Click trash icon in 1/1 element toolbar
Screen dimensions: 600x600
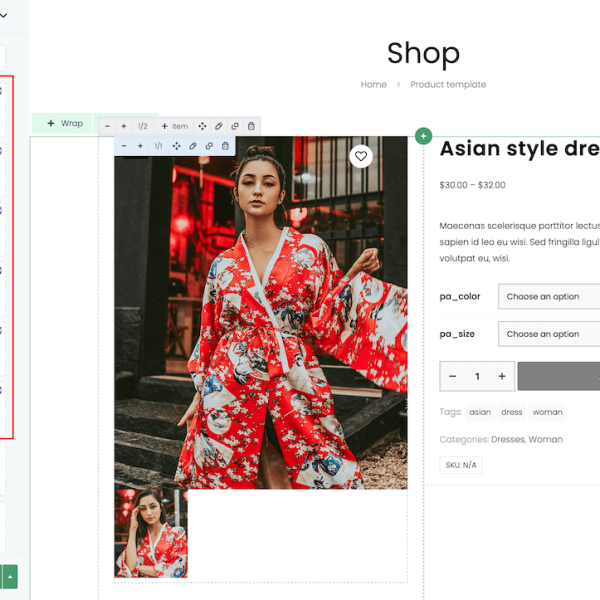(x=225, y=146)
